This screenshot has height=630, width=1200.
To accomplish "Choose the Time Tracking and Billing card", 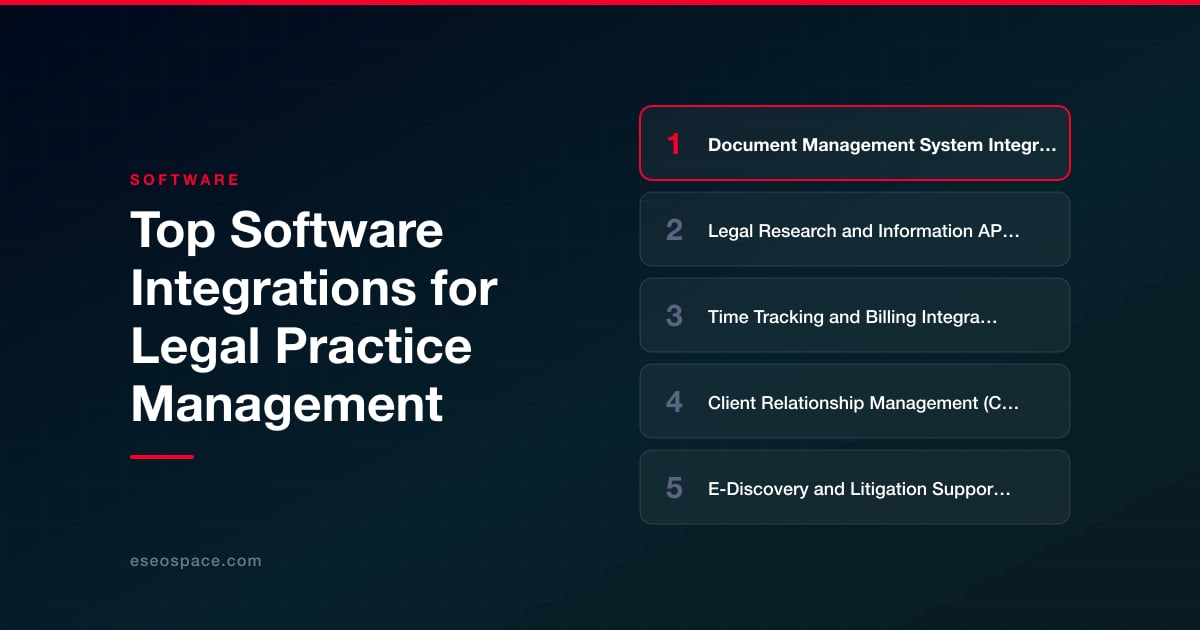I will [x=855, y=315].
